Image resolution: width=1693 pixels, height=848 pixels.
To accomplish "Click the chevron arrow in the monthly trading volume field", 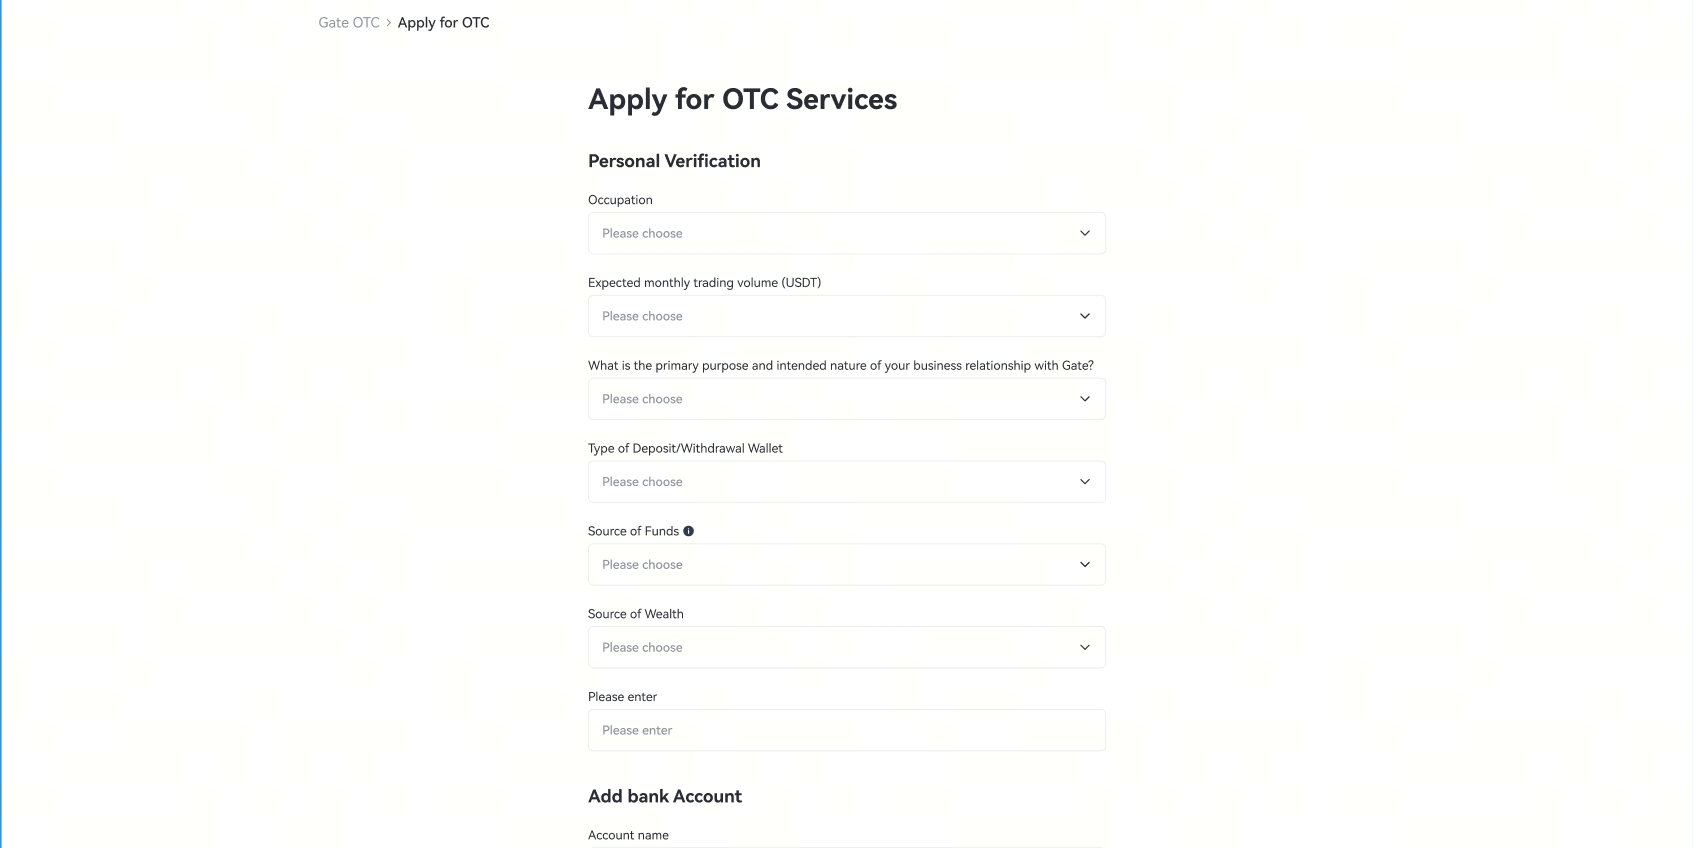I will coord(1084,316).
